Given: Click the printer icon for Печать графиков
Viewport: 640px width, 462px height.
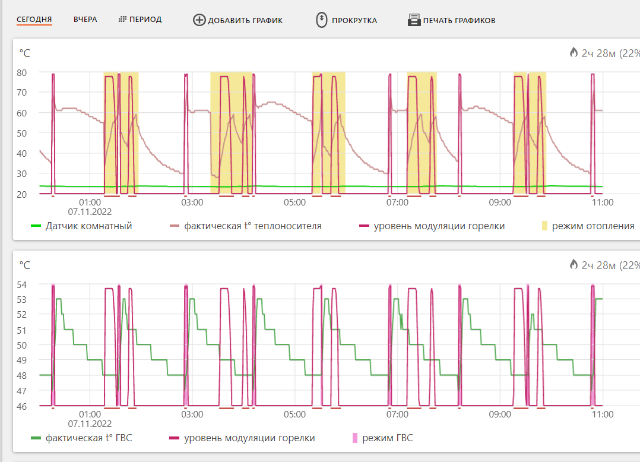Looking at the screenshot, I should [x=414, y=20].
